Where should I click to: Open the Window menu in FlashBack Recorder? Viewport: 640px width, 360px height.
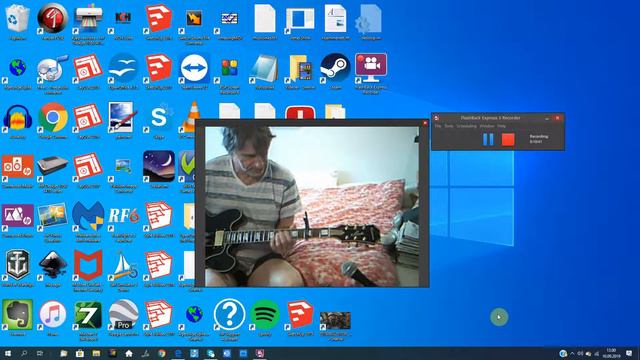(487, 126)
